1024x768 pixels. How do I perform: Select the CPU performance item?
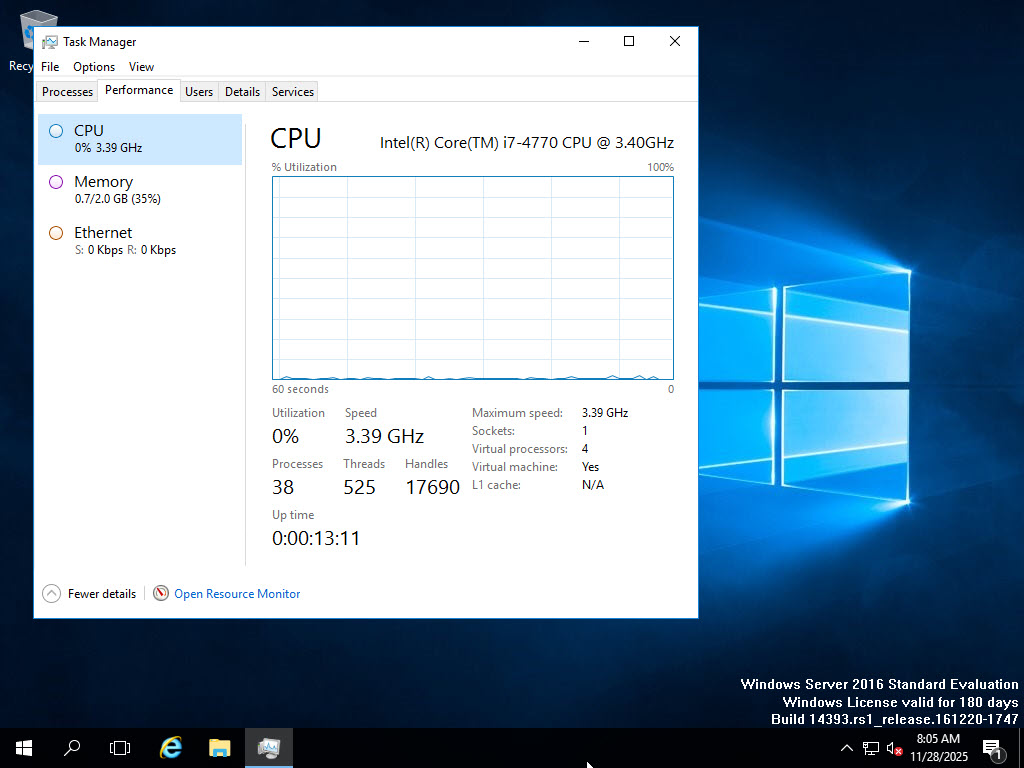click(x=139, y=138)
